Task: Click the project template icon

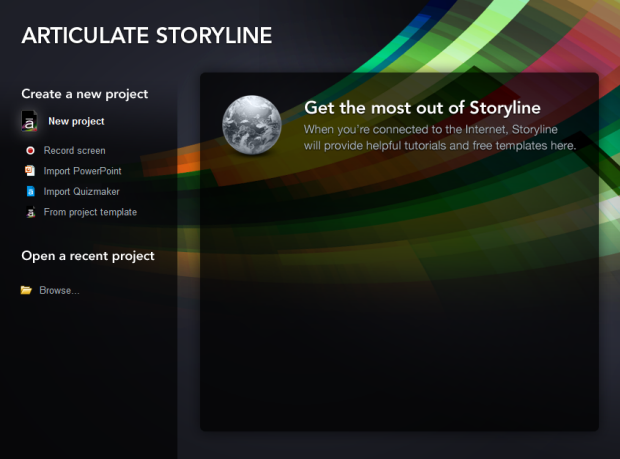Action: [x=30, y=212]
